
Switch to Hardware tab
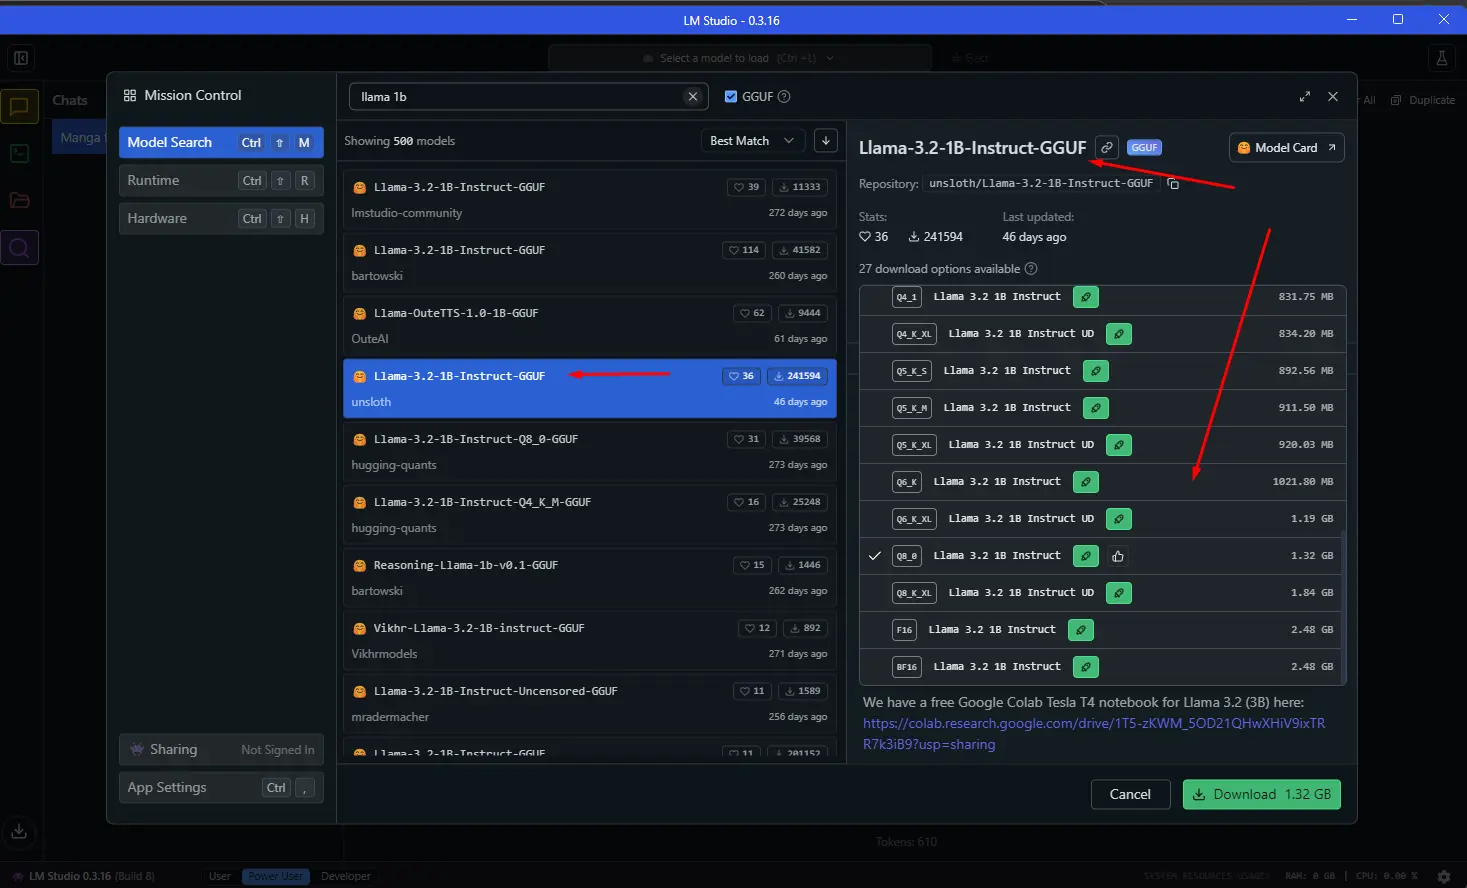pyautogui.click(x=221, y=218)
